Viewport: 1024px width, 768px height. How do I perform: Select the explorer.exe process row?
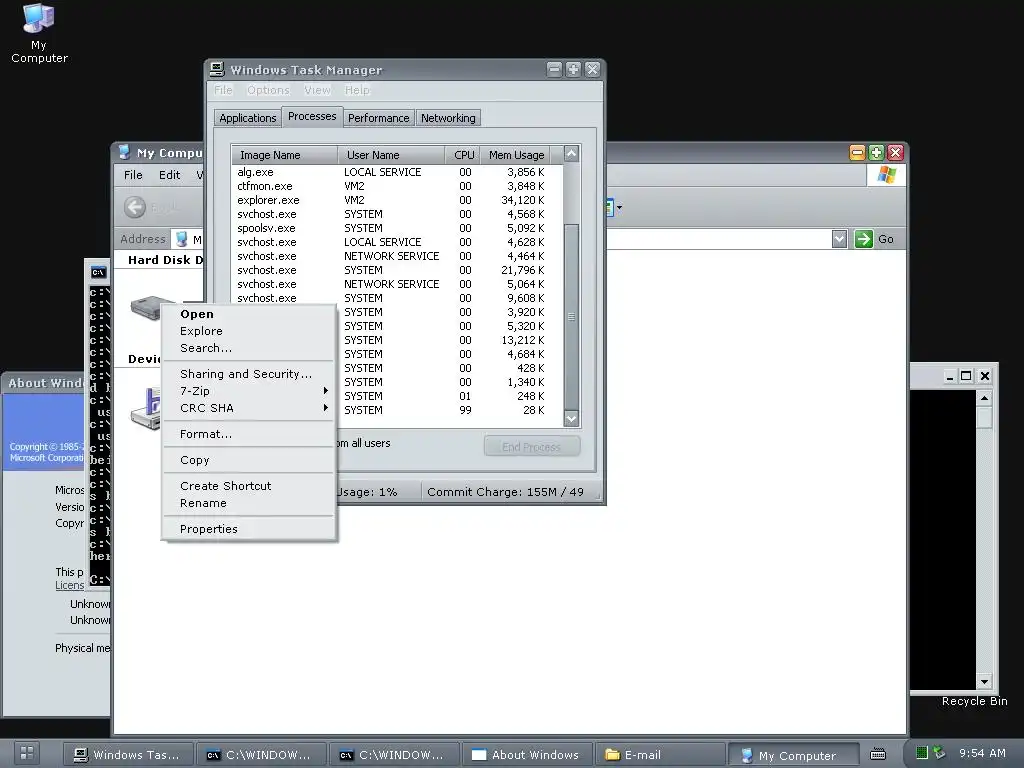(x=397, y=200)
